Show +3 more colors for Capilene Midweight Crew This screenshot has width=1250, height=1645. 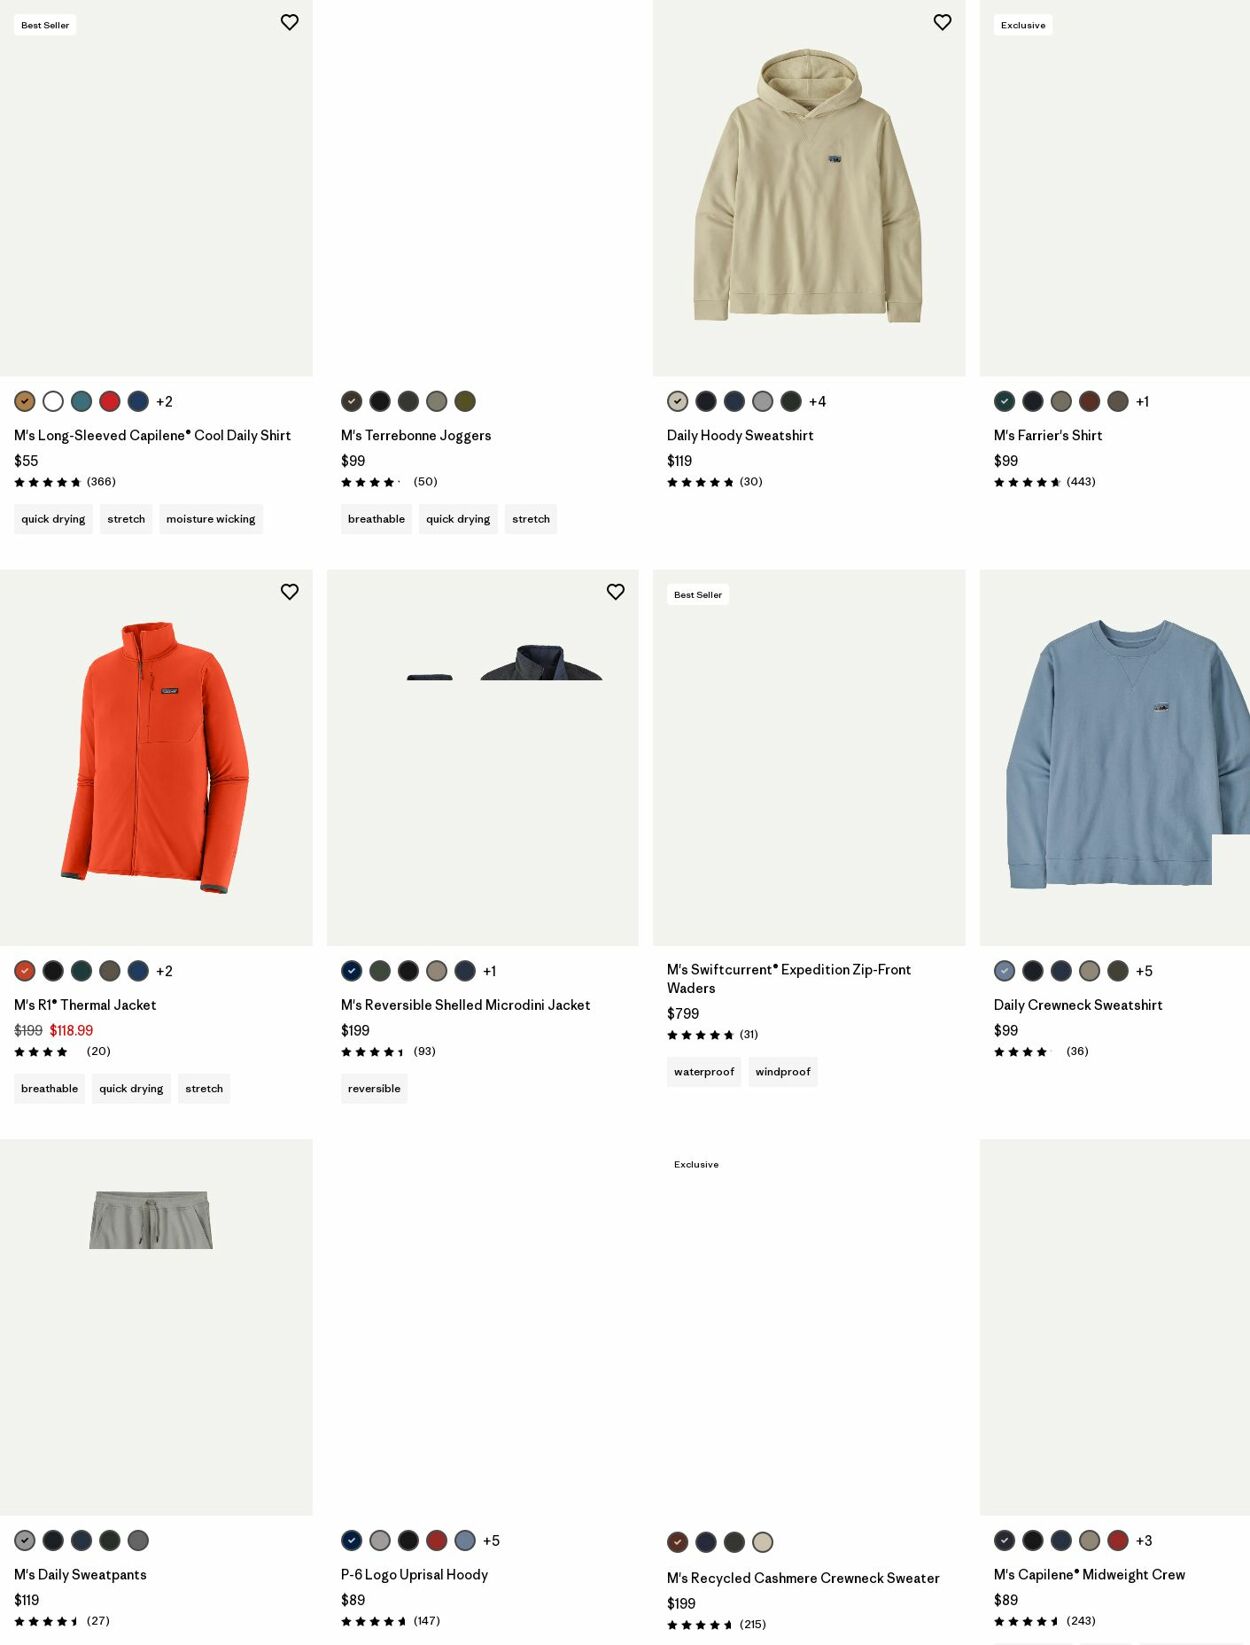(1145, 1541)
